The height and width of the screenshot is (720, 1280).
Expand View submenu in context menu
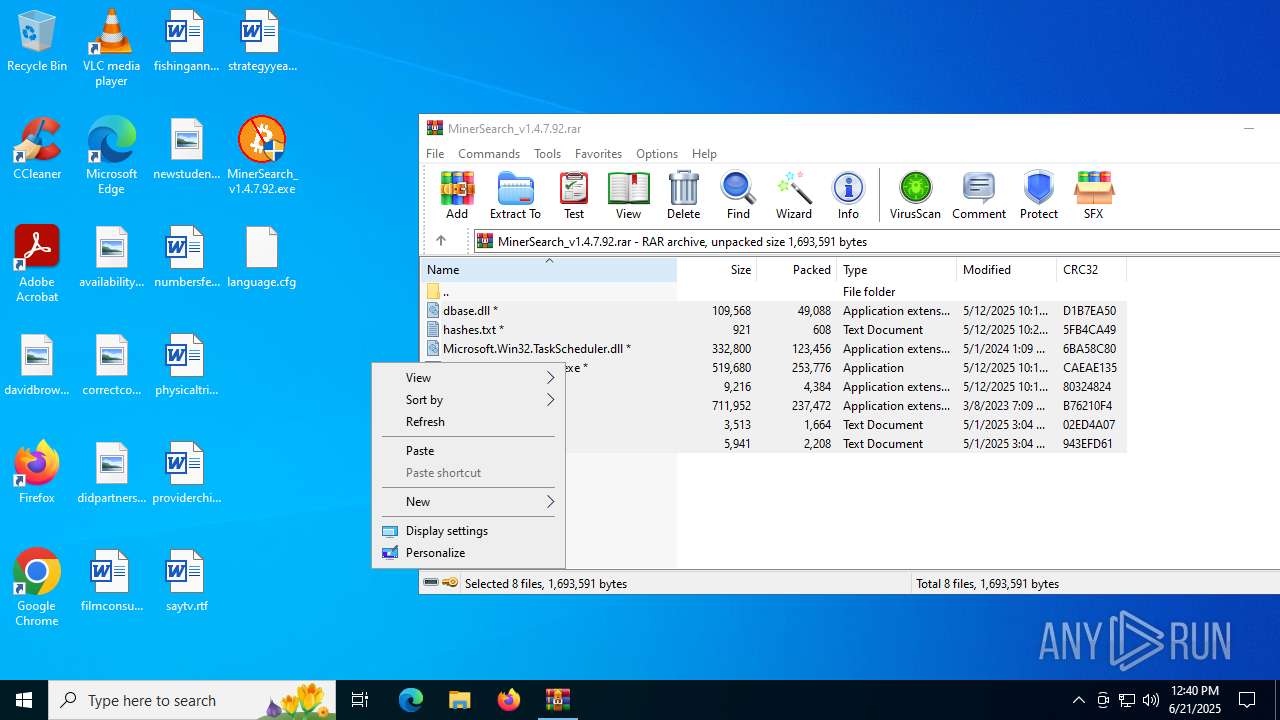click(468, 378)
